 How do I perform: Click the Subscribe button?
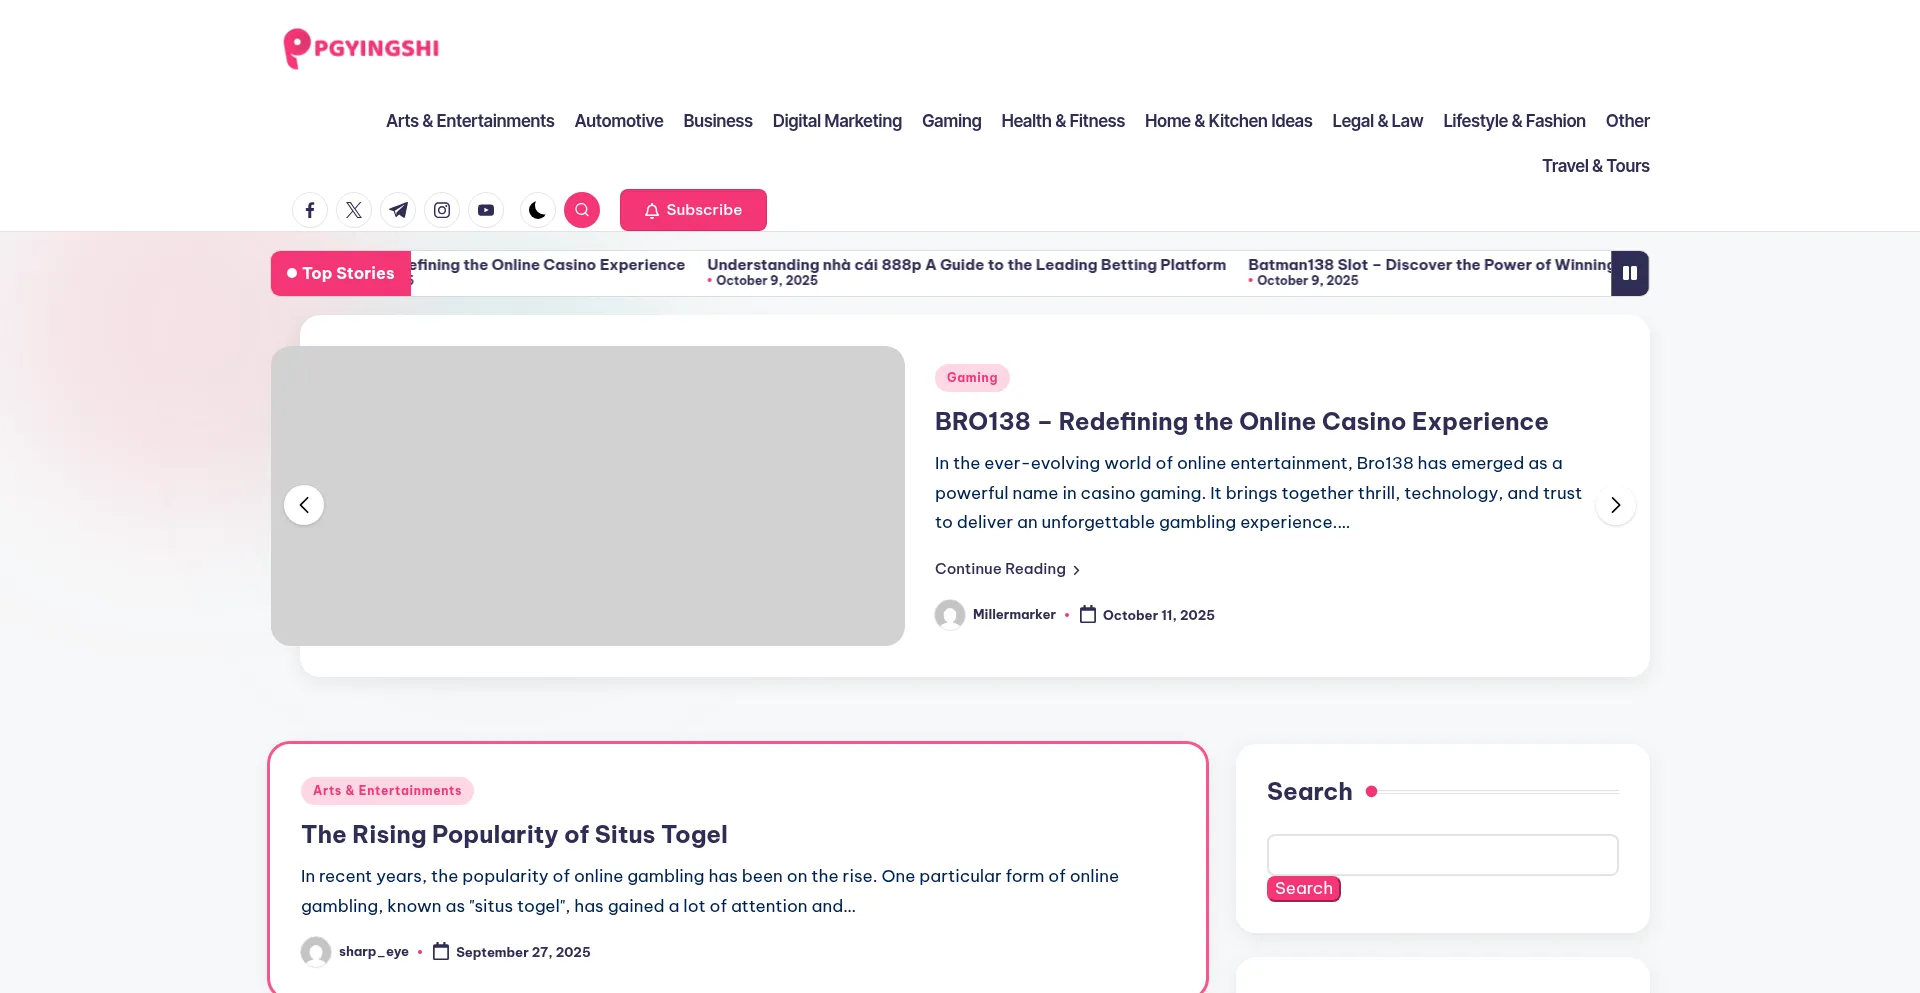point(693,210)
